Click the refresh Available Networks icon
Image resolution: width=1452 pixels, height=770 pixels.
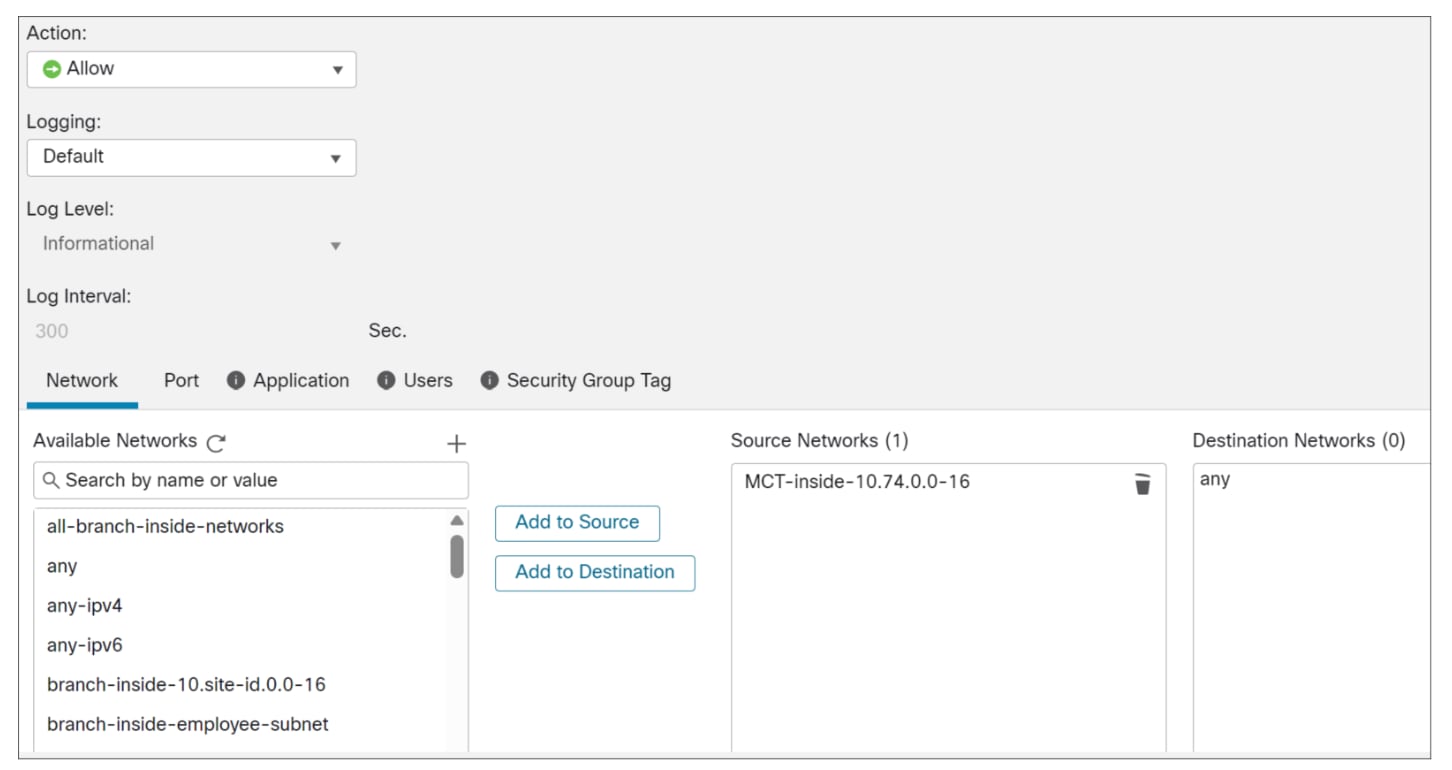click(x=216, y=442)
